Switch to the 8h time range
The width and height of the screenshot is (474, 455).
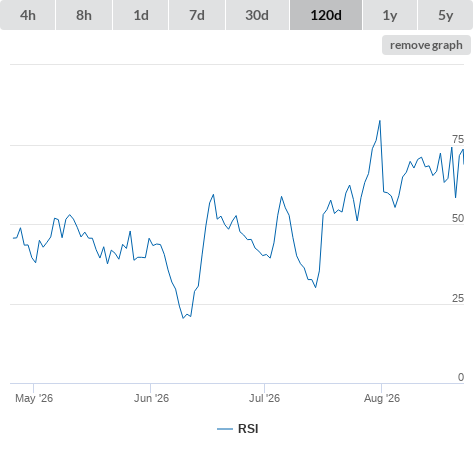click(84, 15)
